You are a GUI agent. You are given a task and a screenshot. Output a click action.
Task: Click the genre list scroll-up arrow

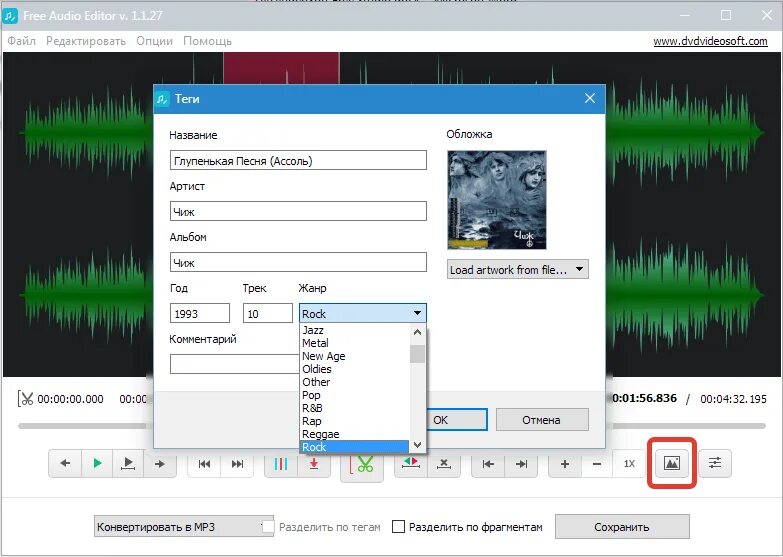(417, 332)
